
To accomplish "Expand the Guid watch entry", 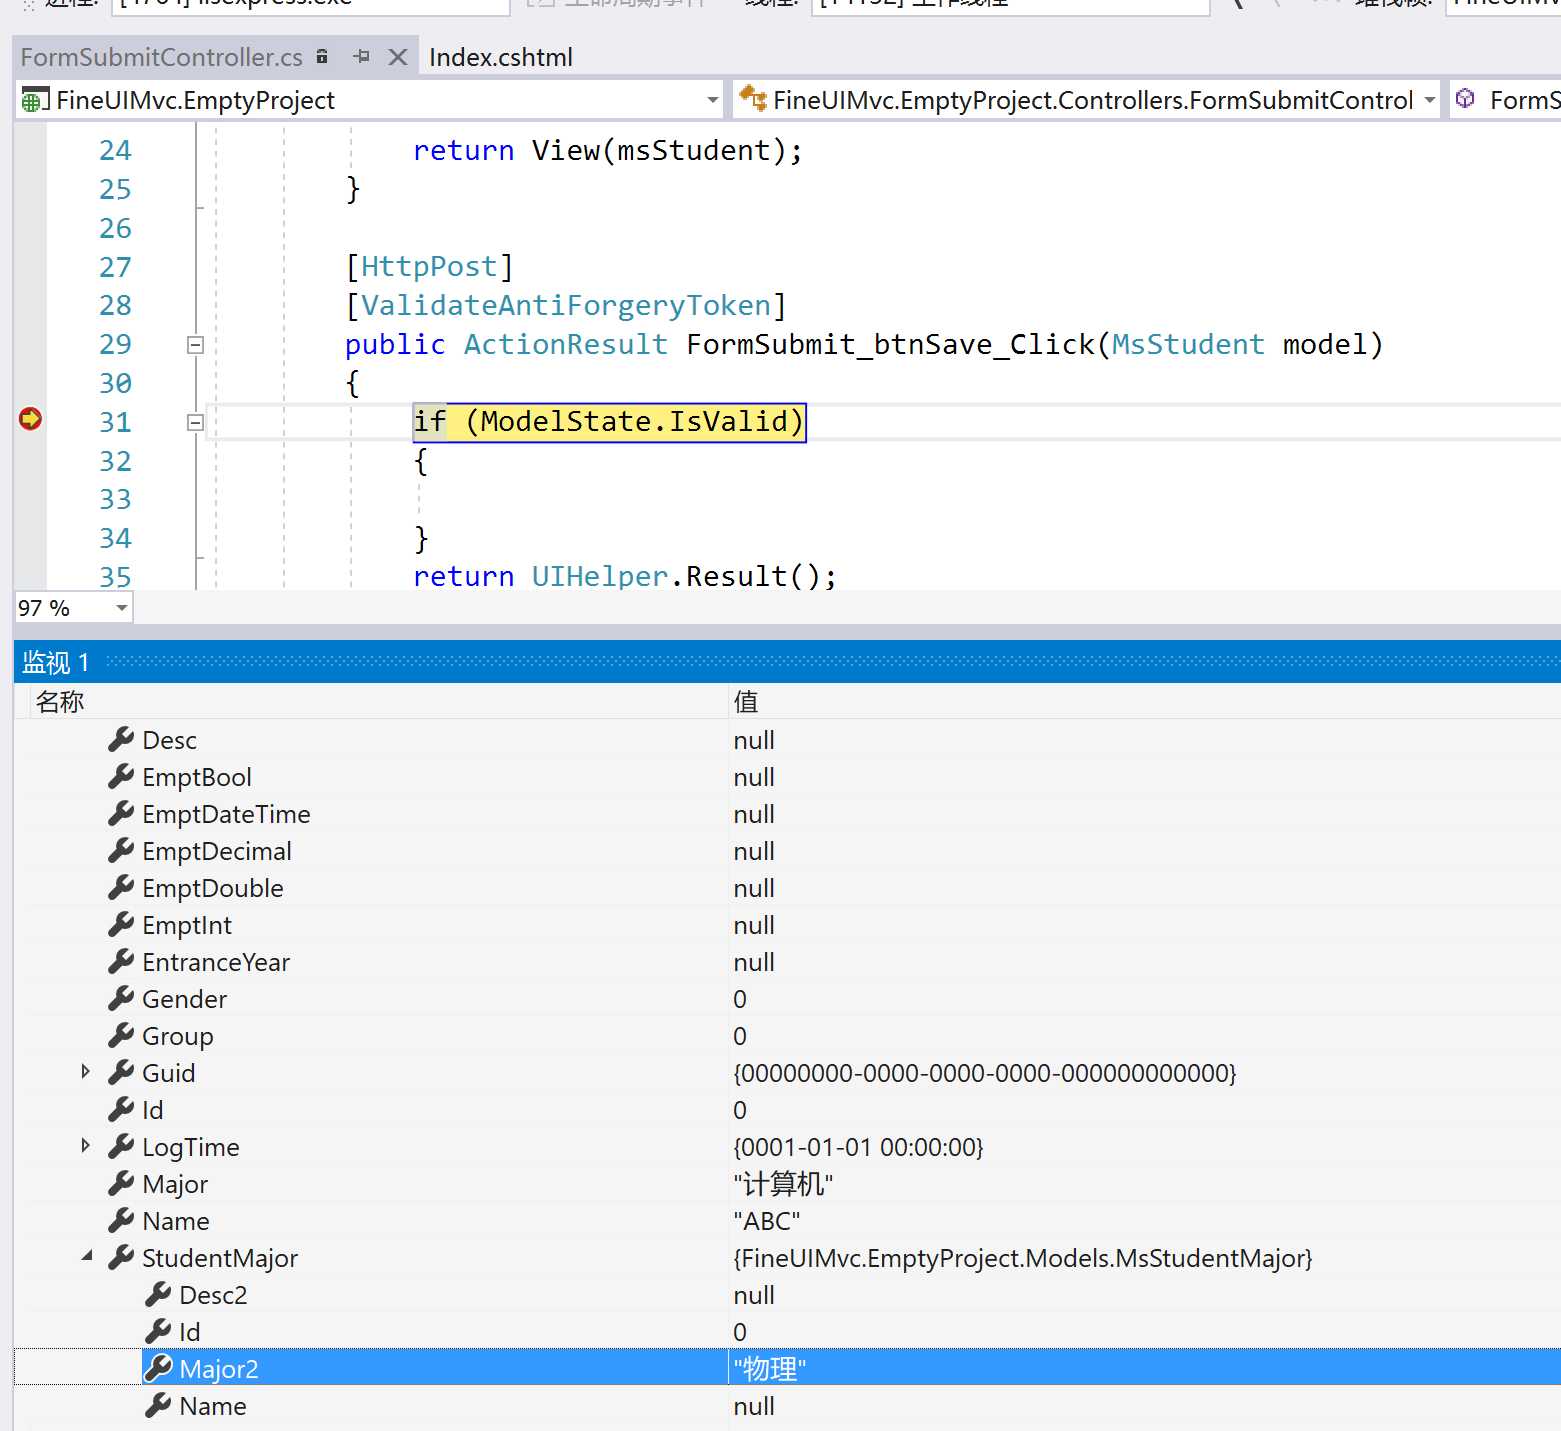I will (x=86, y=1072).
